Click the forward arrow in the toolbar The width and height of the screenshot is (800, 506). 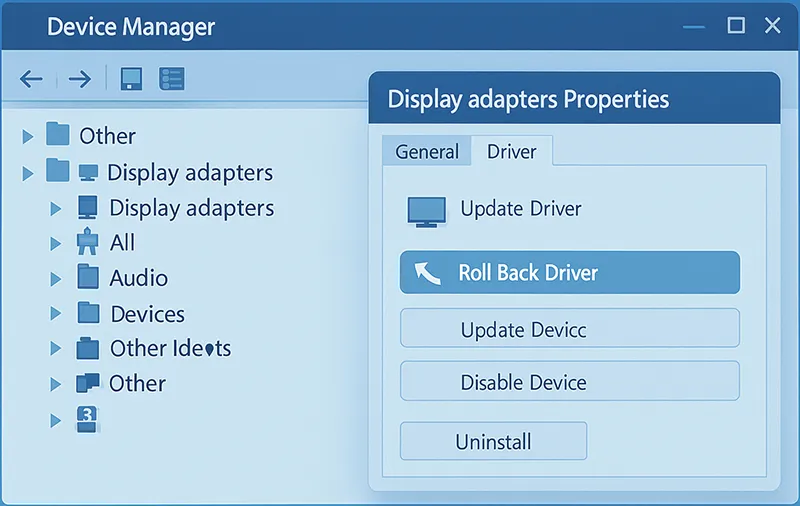80,79
